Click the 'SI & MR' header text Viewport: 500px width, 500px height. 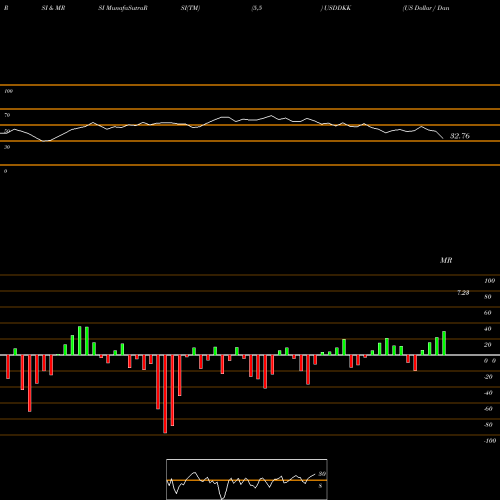pos(53,8)
